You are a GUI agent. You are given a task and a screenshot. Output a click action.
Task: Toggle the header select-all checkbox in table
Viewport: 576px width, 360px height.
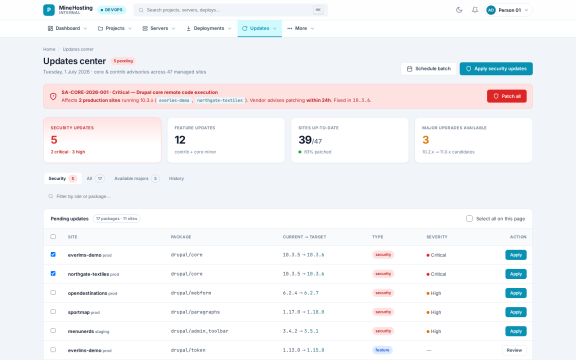[53, 237]
